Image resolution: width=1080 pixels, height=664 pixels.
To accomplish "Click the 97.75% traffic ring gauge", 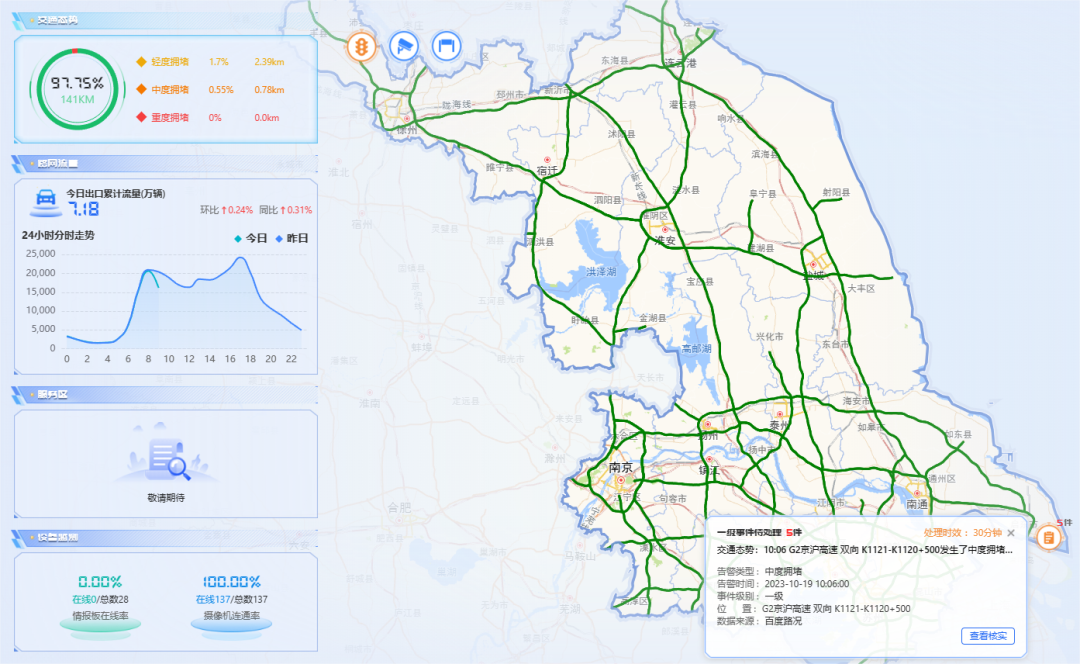I will tap(77, 90).
